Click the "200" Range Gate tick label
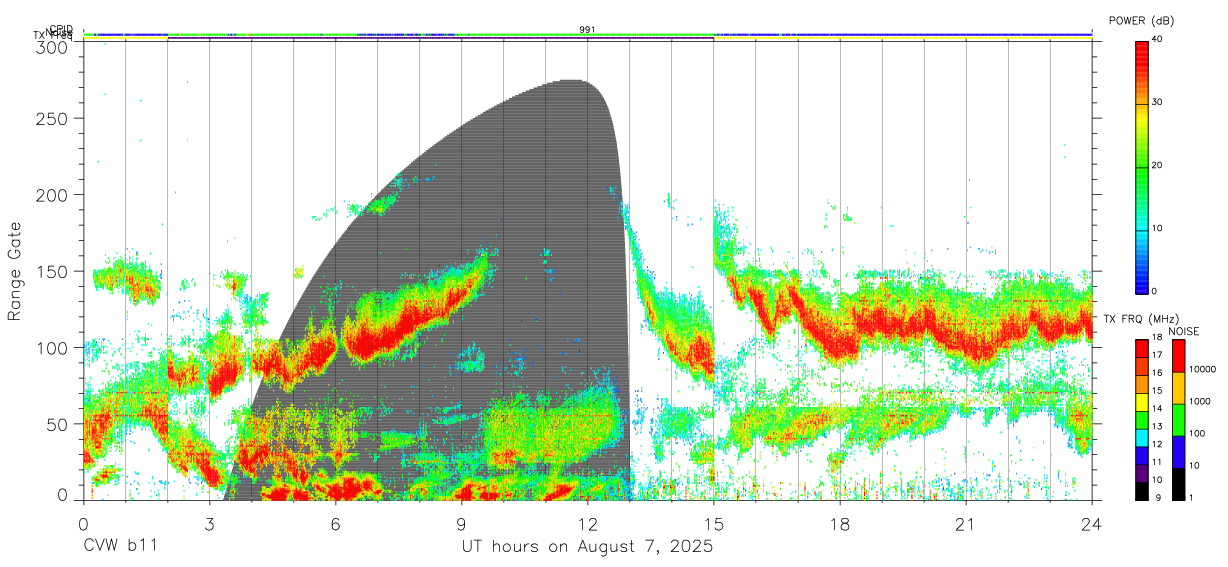Image resolution: width=1228 pixels, height=567 pixels. [x=53, y=194]
